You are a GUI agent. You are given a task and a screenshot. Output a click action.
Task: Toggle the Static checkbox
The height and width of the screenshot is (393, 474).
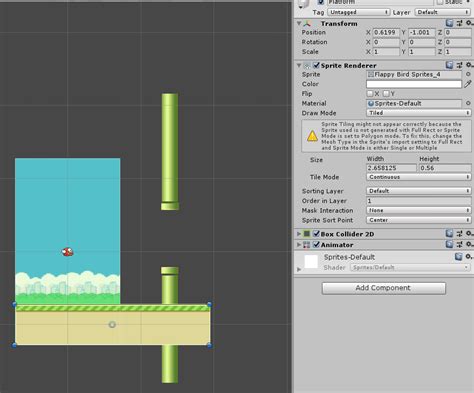pos(440,2)
